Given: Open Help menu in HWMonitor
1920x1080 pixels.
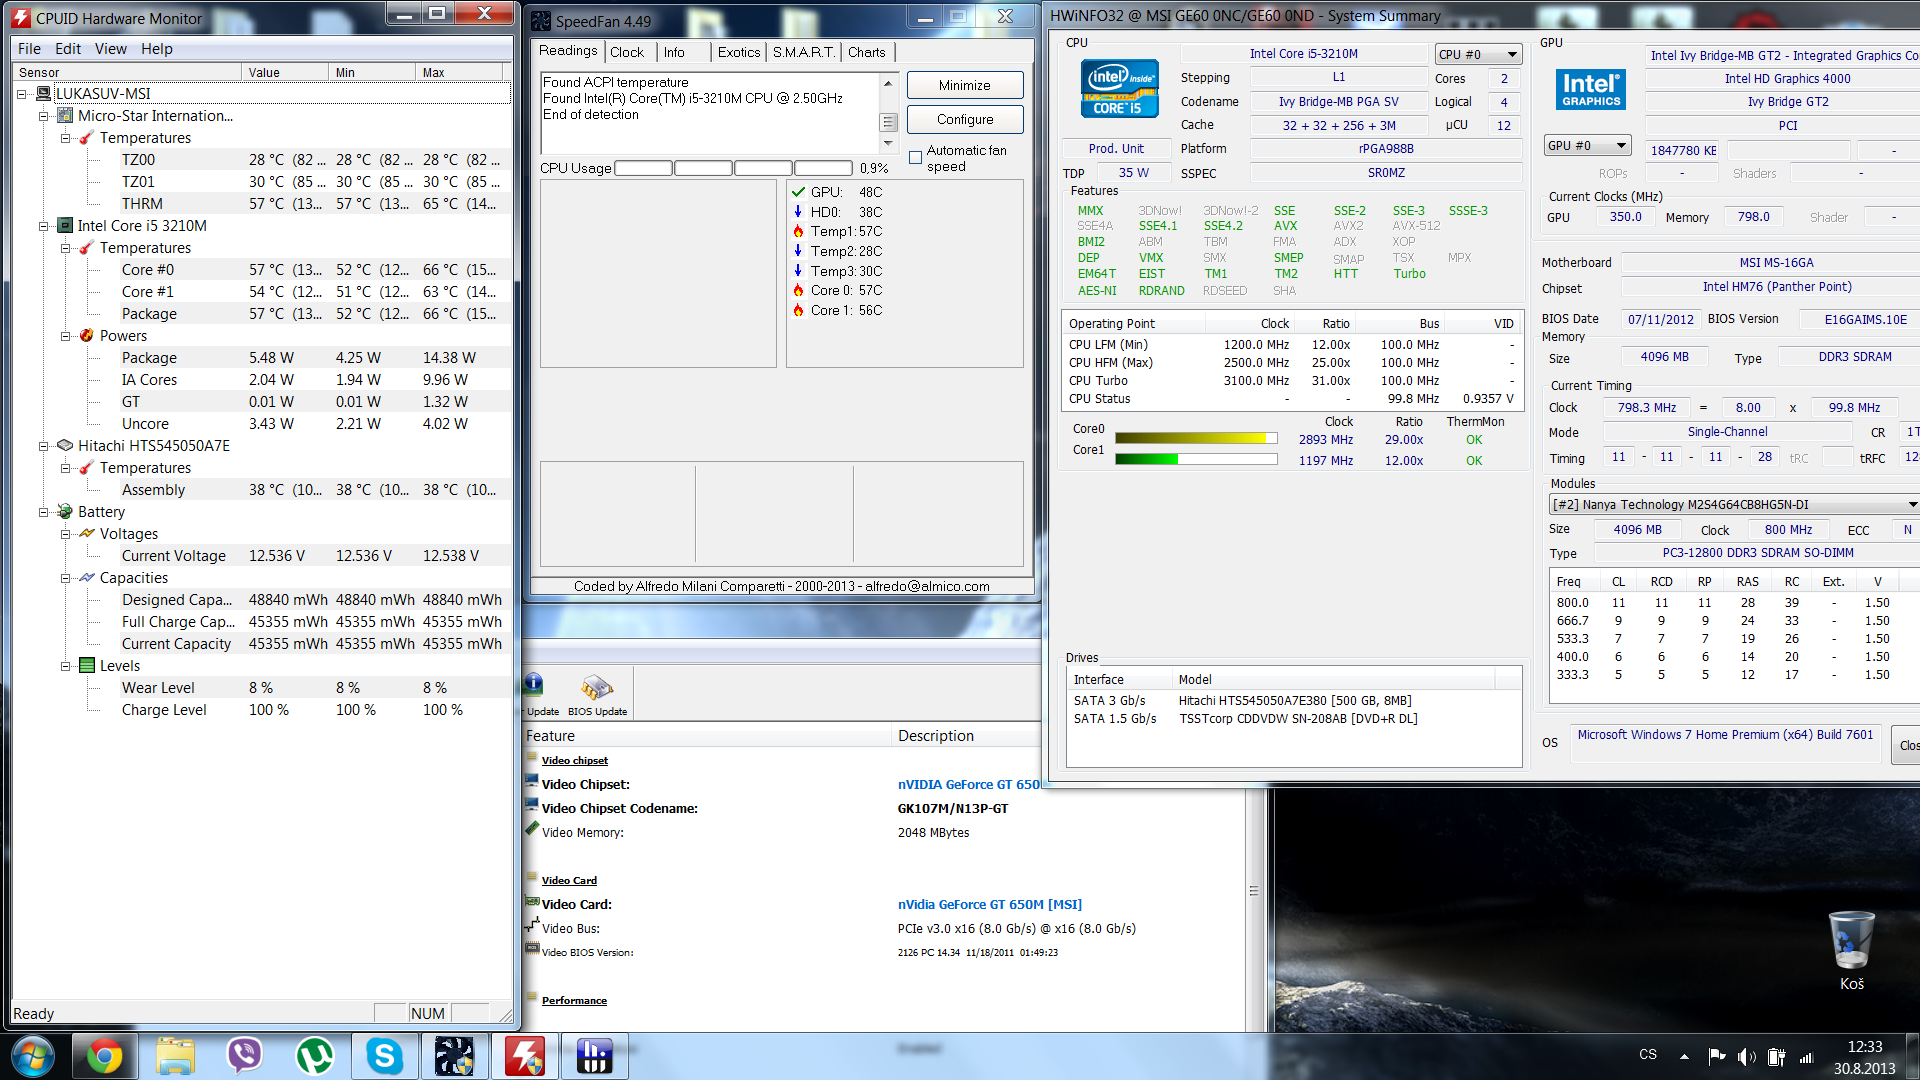Looking at the screenshot, I should (157, 48).
